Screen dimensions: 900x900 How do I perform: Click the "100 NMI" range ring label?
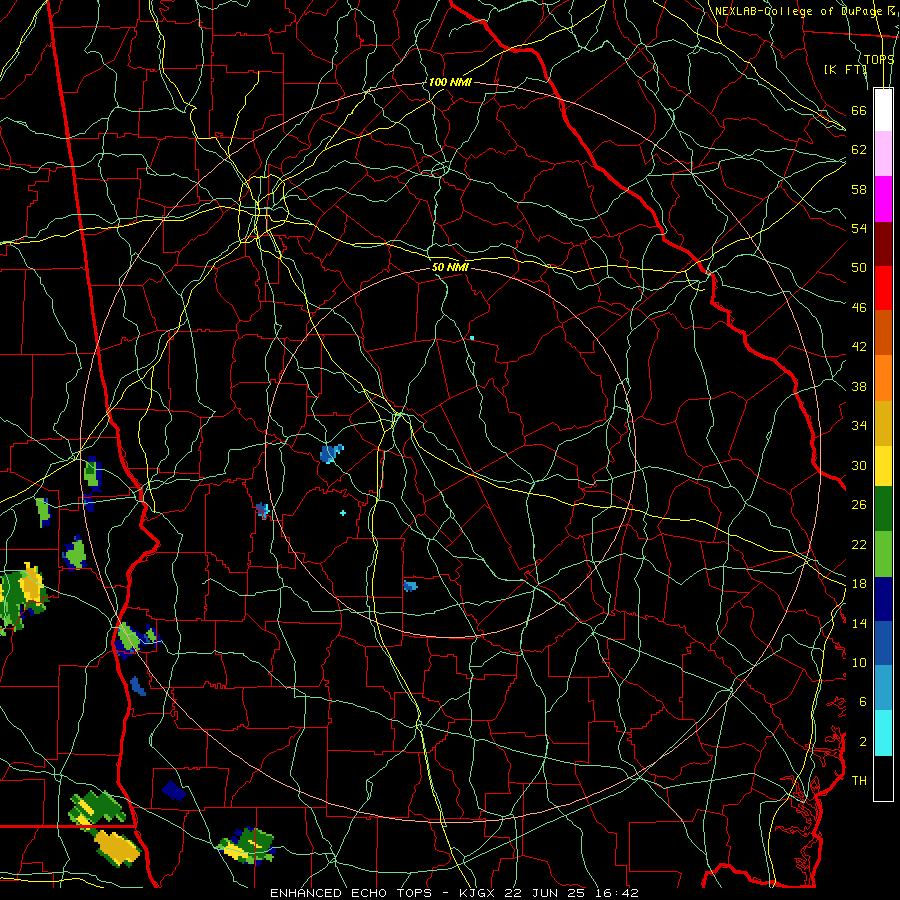[x=450, y=82]
